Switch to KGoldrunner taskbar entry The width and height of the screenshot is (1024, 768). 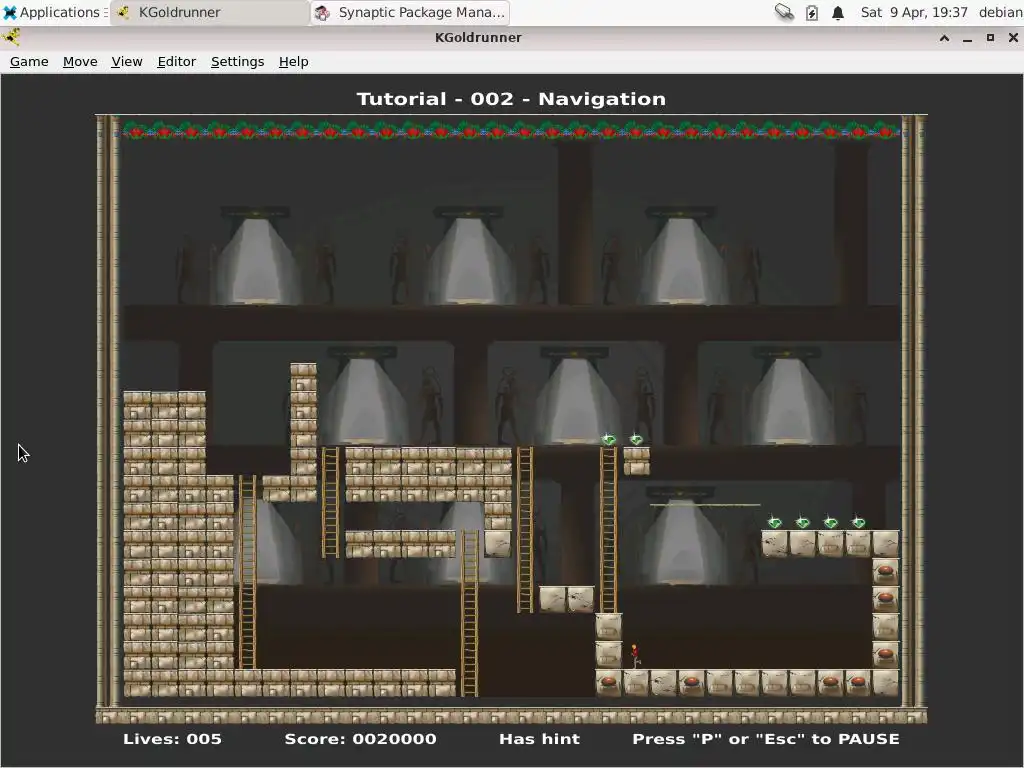[209, 12]
